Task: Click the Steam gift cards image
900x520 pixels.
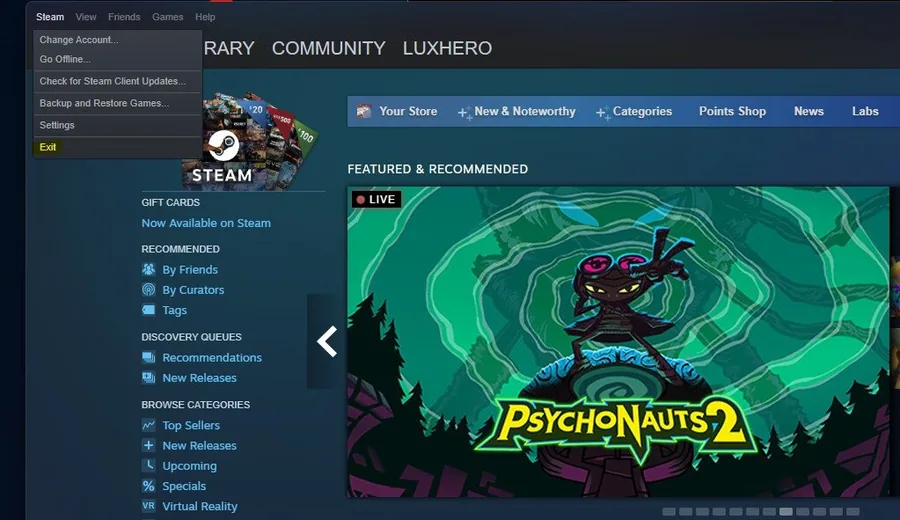Action: pos(251,141)
